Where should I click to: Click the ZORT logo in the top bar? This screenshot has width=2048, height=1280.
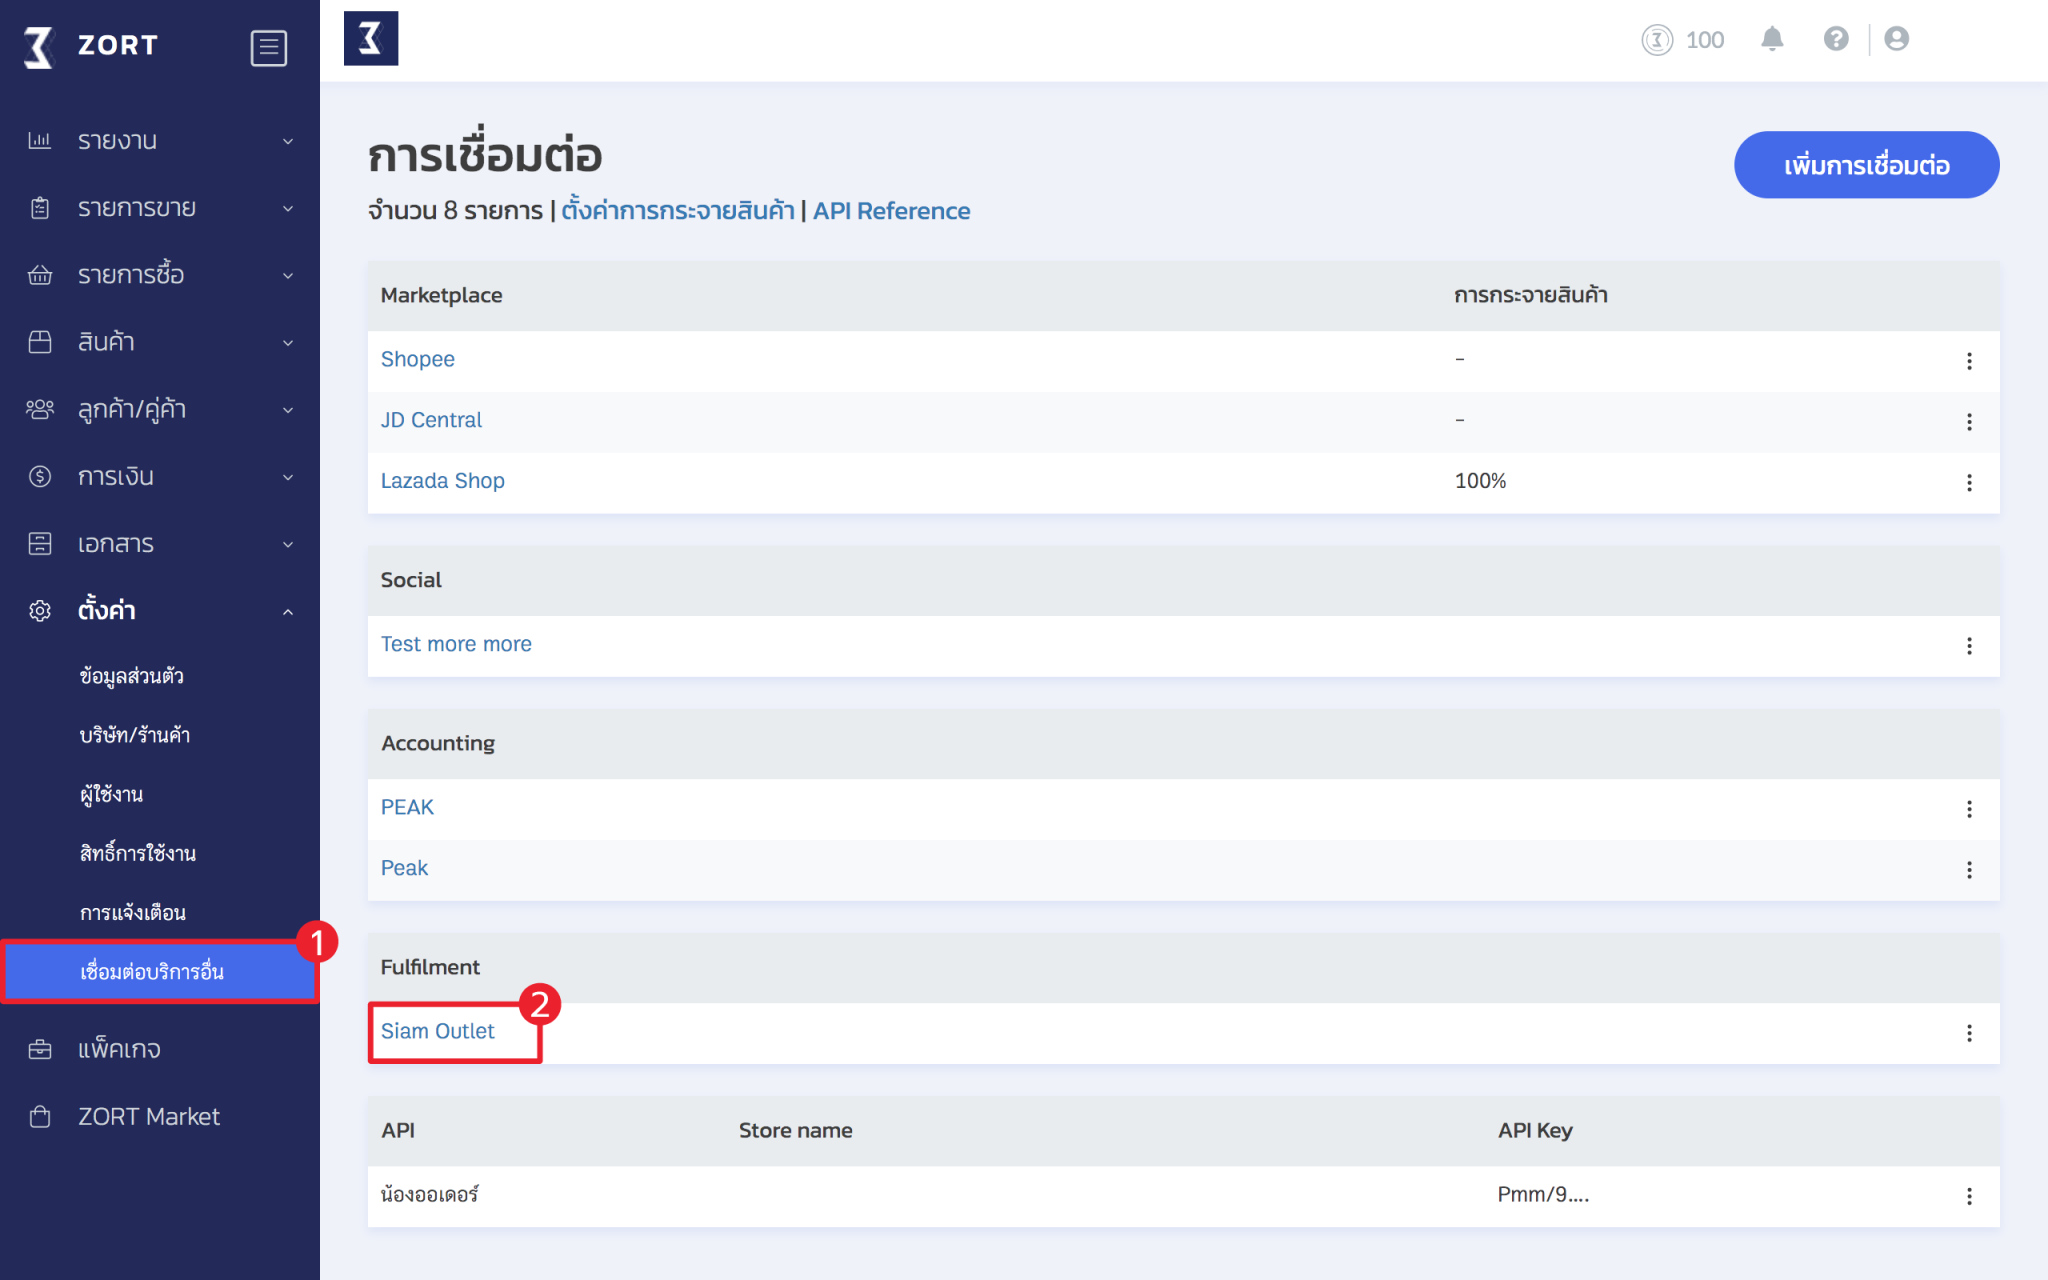coord(371,39)
